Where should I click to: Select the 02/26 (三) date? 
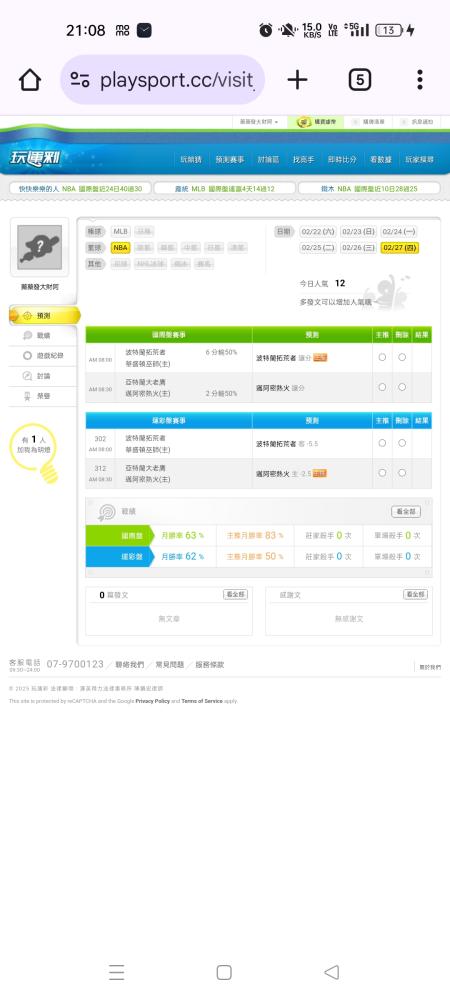(x=358, y=247)
